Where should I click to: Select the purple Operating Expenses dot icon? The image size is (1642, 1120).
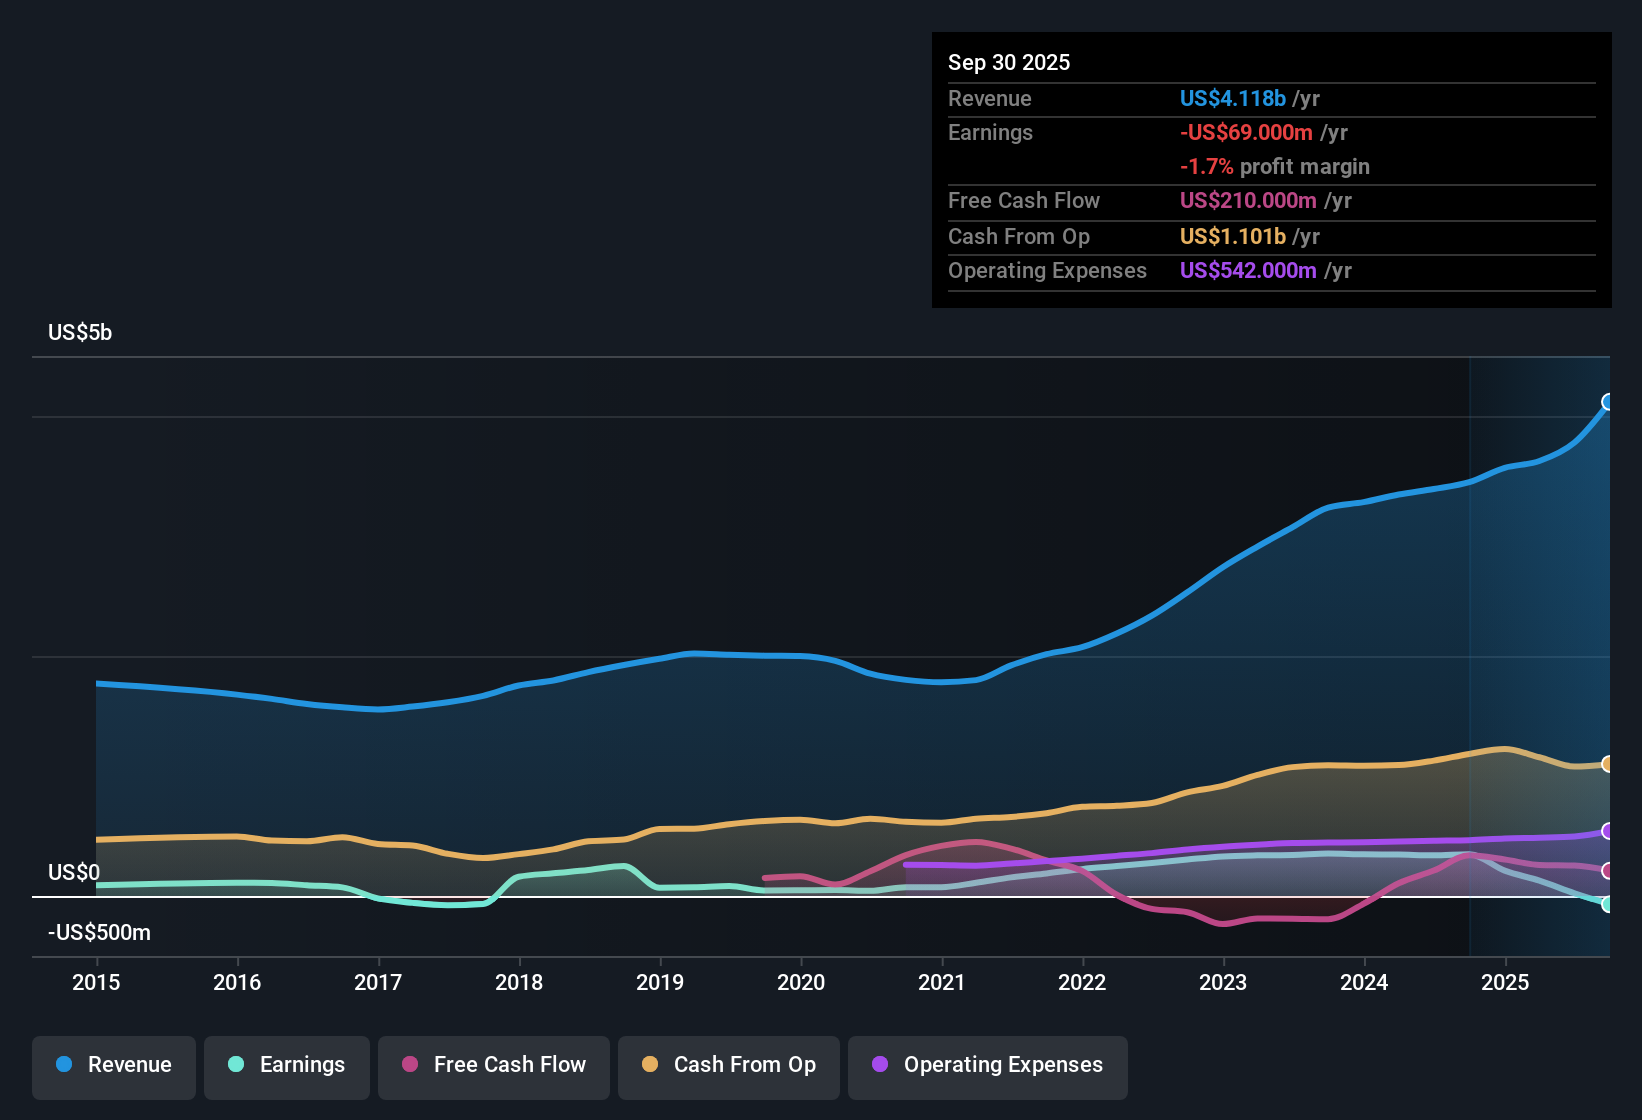[x=878, y=1065]
